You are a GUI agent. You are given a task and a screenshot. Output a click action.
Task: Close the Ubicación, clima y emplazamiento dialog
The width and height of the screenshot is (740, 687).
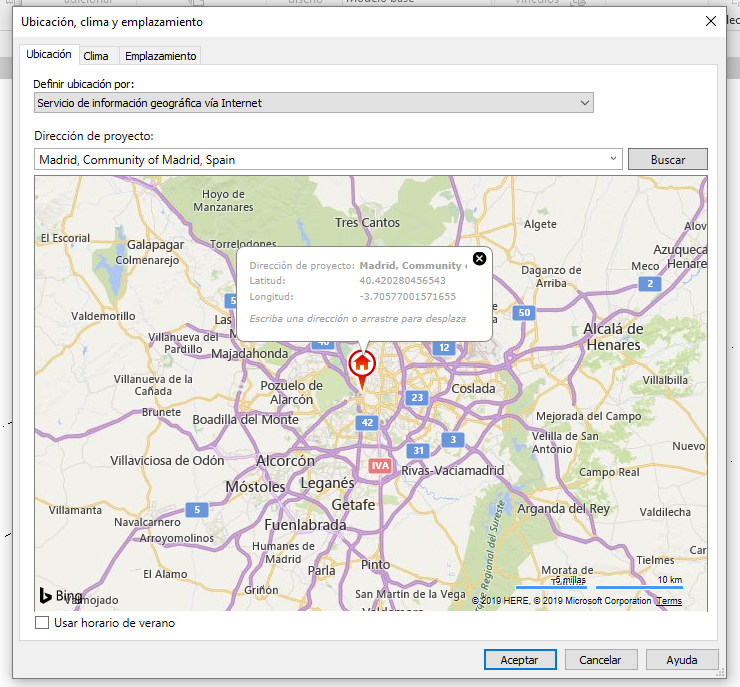click(711, 21)
